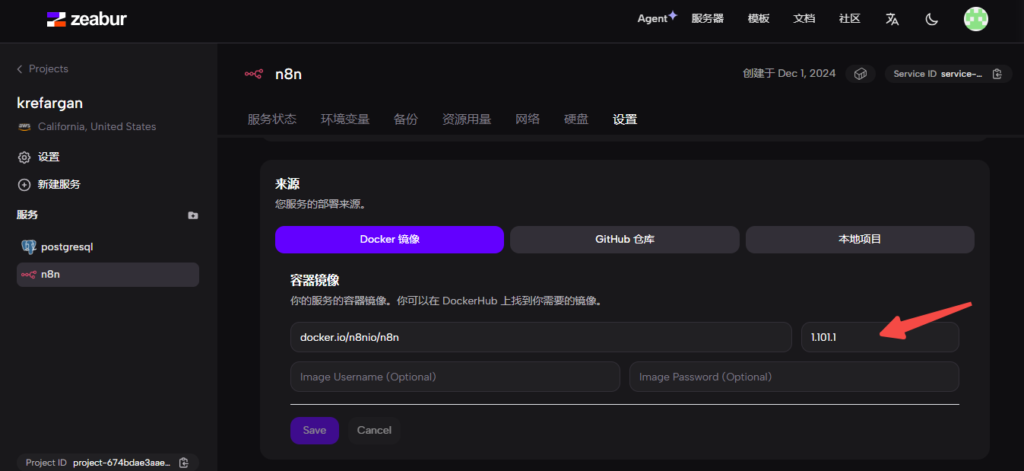
Task: Click project name krefargan
Action: [50, 103]
